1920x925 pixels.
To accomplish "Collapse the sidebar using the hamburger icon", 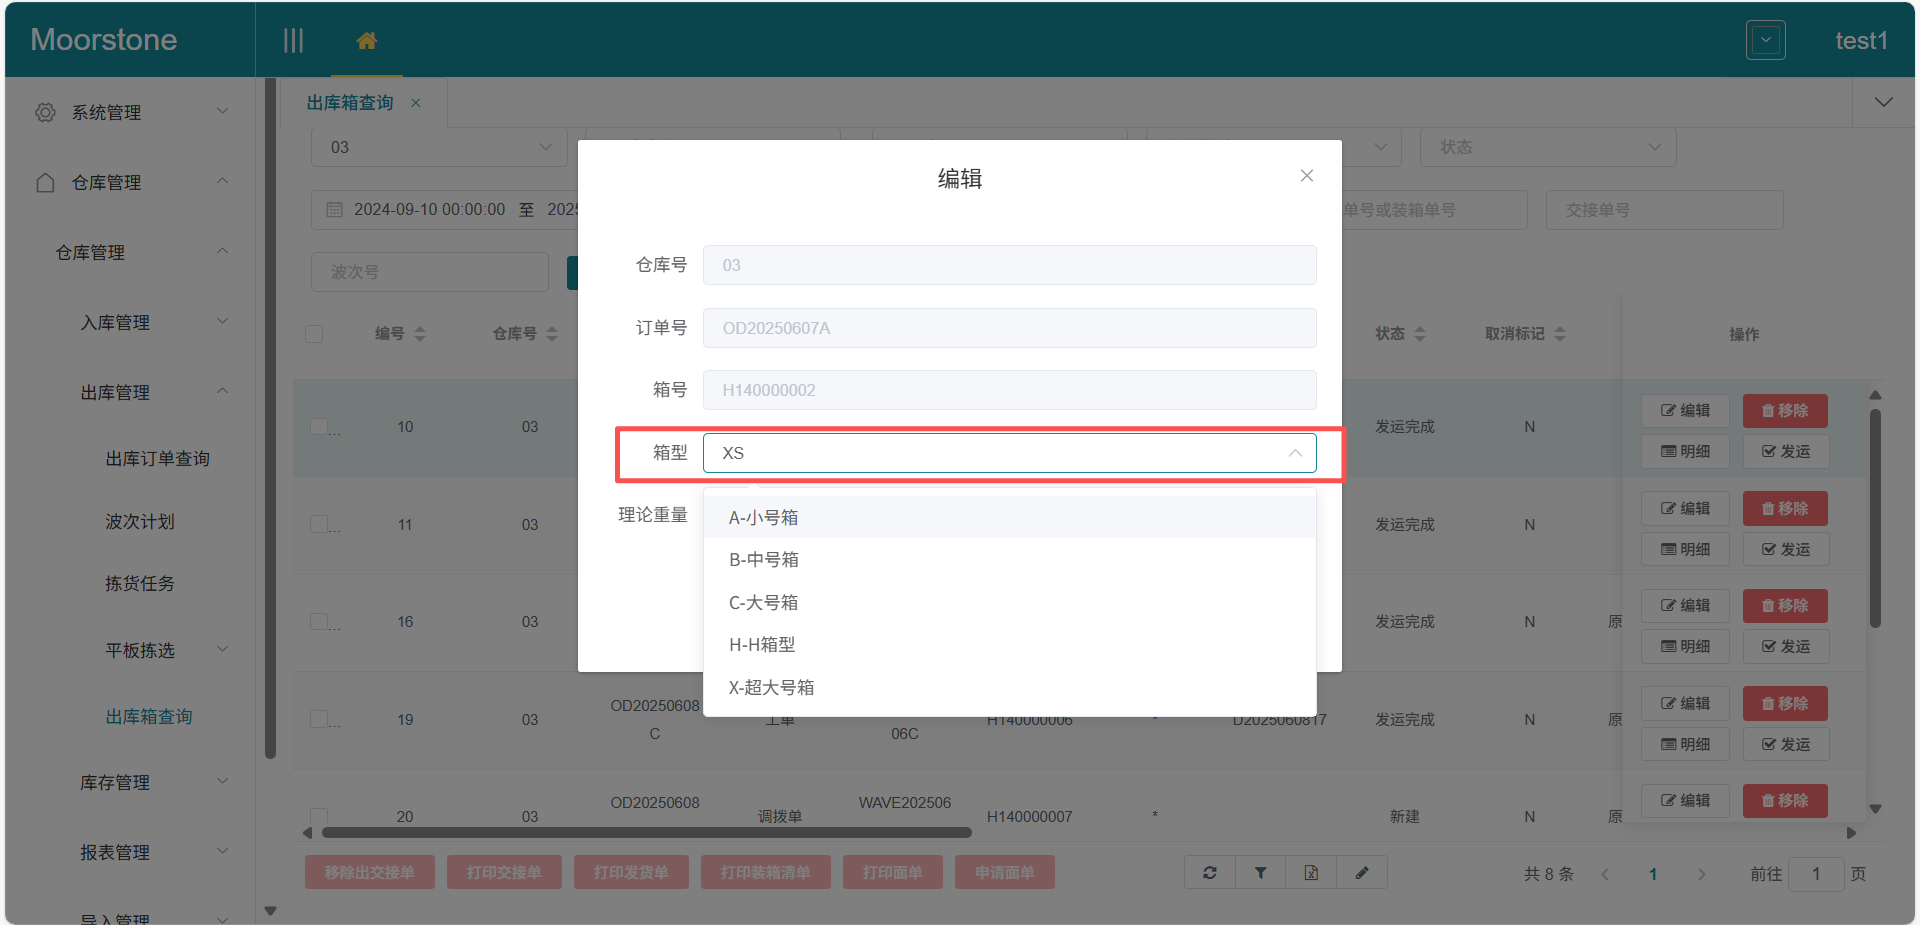I will tap(293, 40).
